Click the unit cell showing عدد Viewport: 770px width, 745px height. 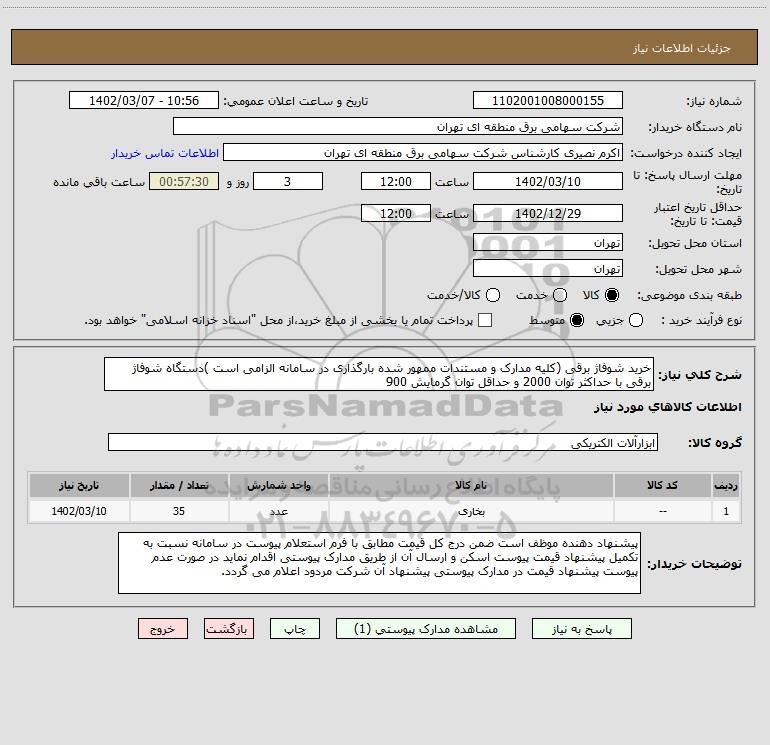(278, 511)
